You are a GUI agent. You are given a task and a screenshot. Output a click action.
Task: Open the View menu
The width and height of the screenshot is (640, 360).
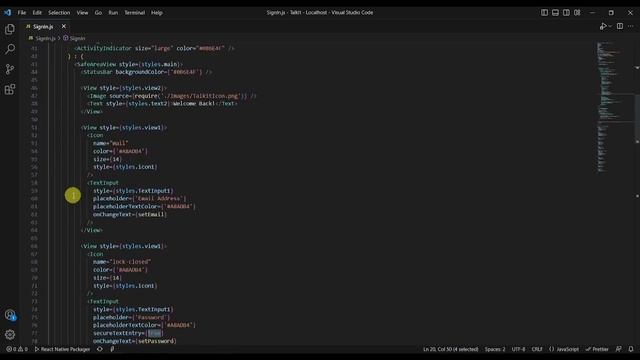point(82,13)
